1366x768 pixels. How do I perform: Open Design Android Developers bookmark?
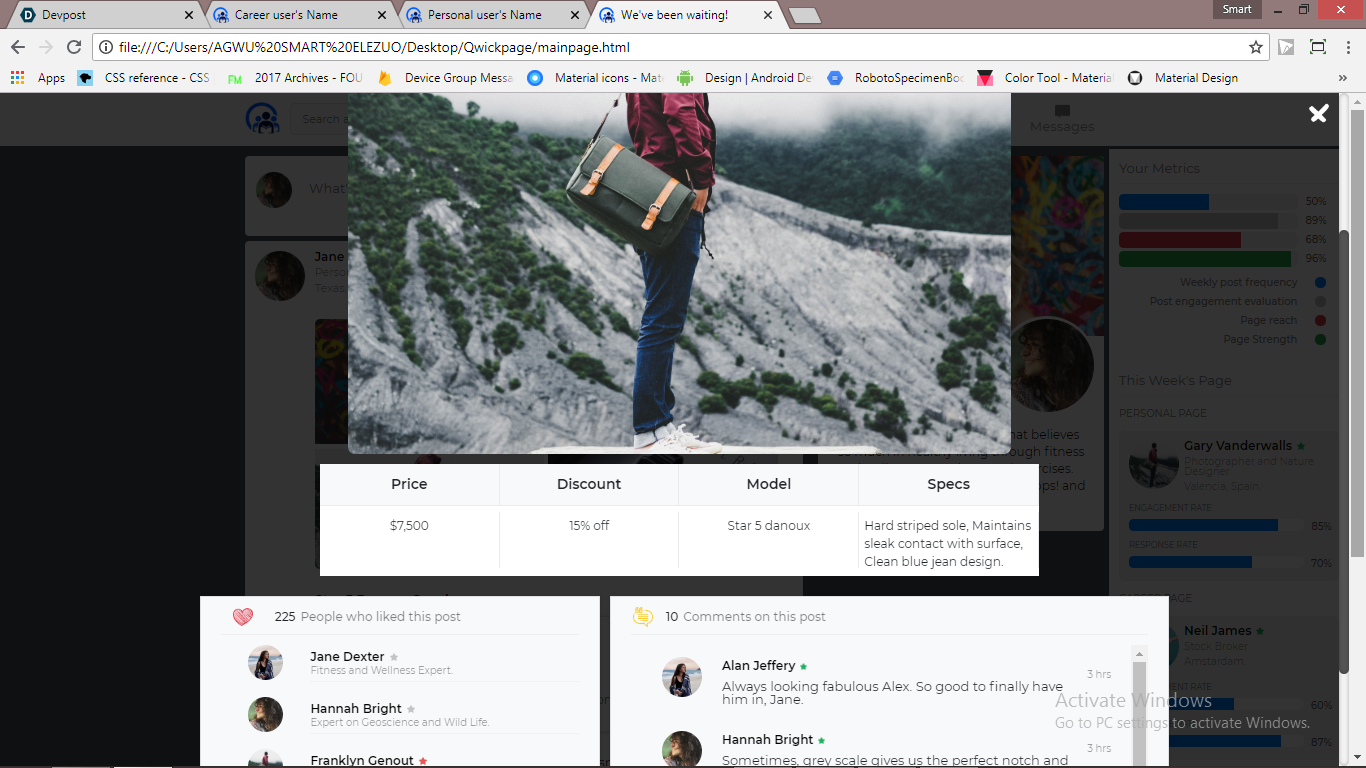click(x=746, y=78)
